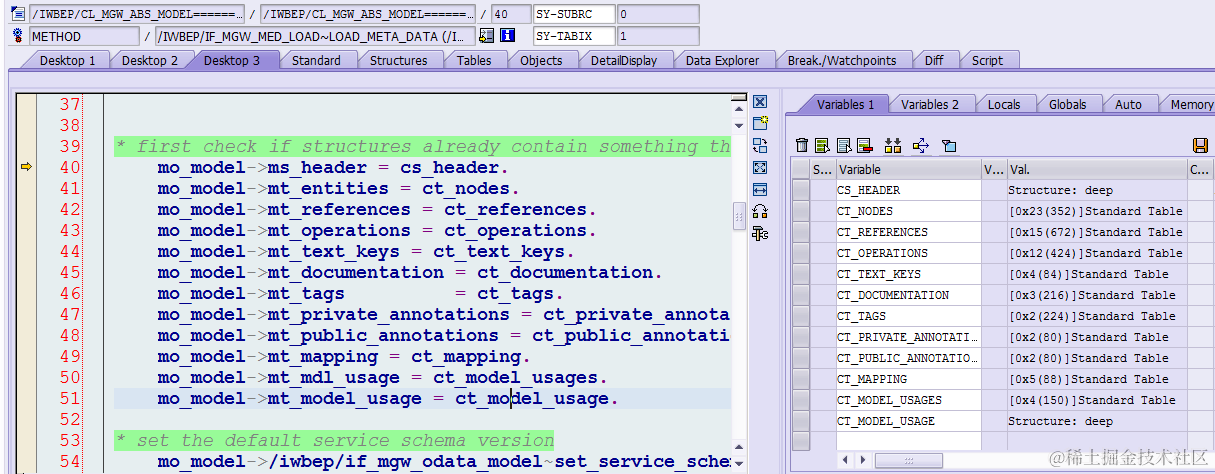Viewport: 1215px width, 474px height.
Task: Select the Locals tab
Action: [x=1004, y=104]
